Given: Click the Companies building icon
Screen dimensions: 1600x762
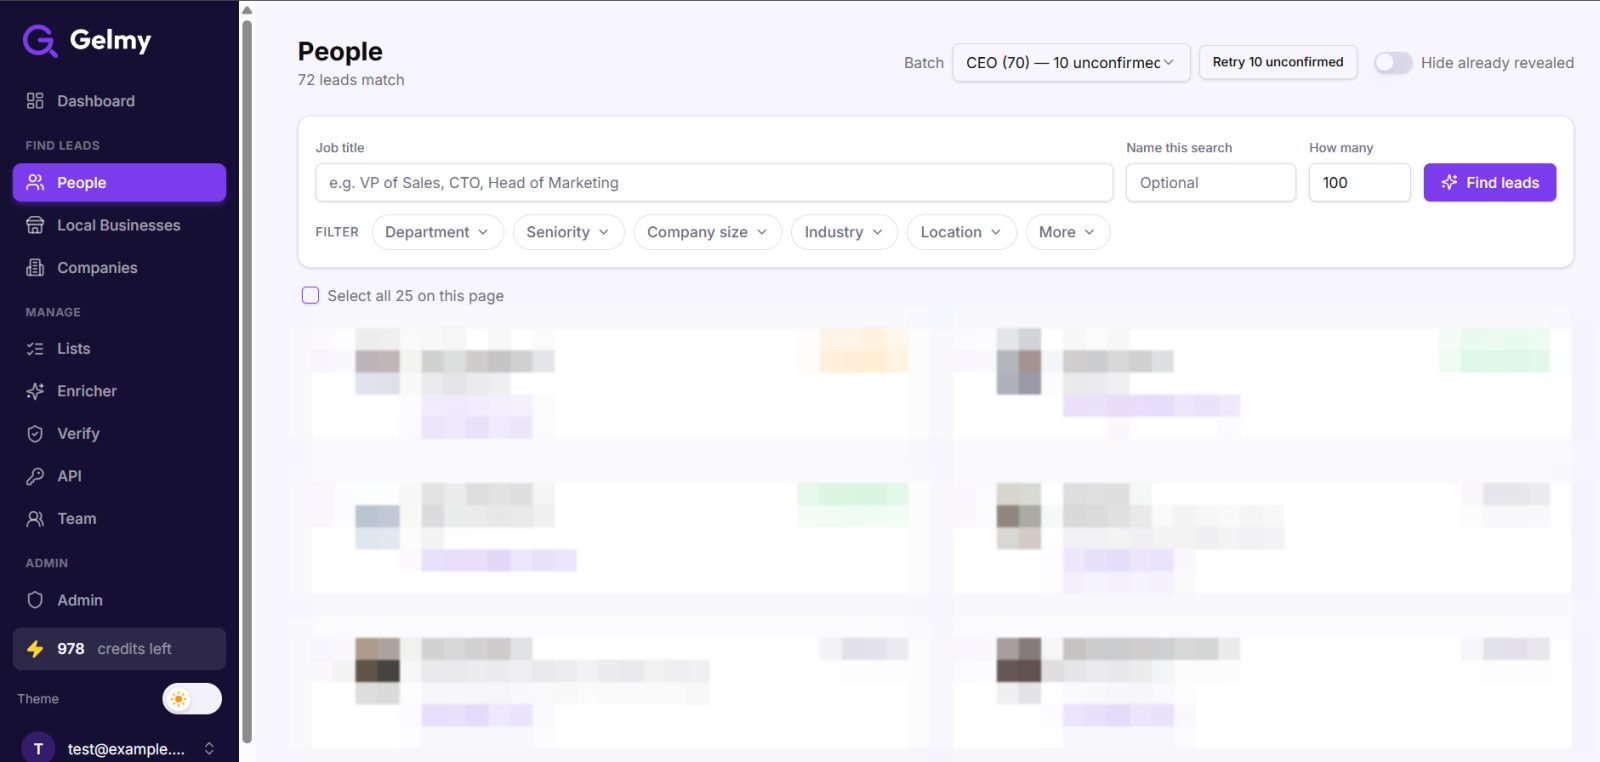Looking at the screenshot, I should 35,268.
